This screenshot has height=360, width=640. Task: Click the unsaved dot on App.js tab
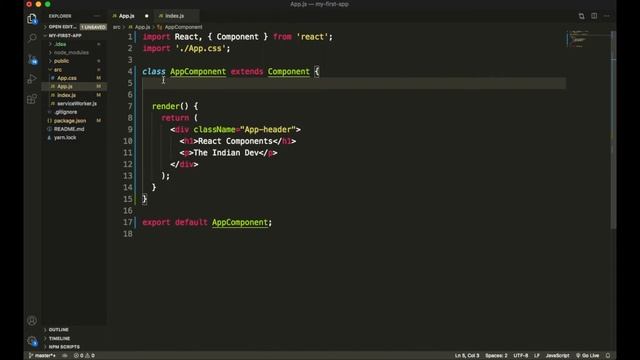pyautogui.click(x=147, y=16)
